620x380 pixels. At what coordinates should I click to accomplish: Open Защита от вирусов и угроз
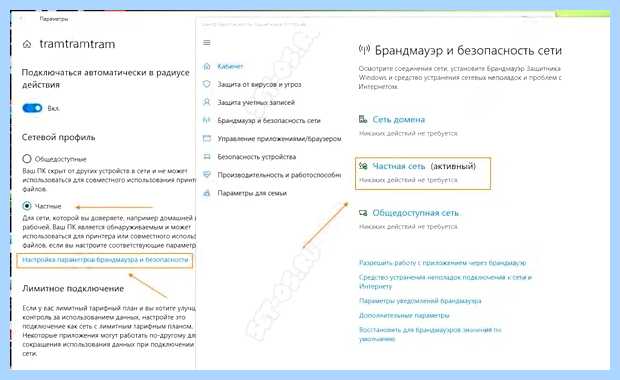[x=259, y=84]
